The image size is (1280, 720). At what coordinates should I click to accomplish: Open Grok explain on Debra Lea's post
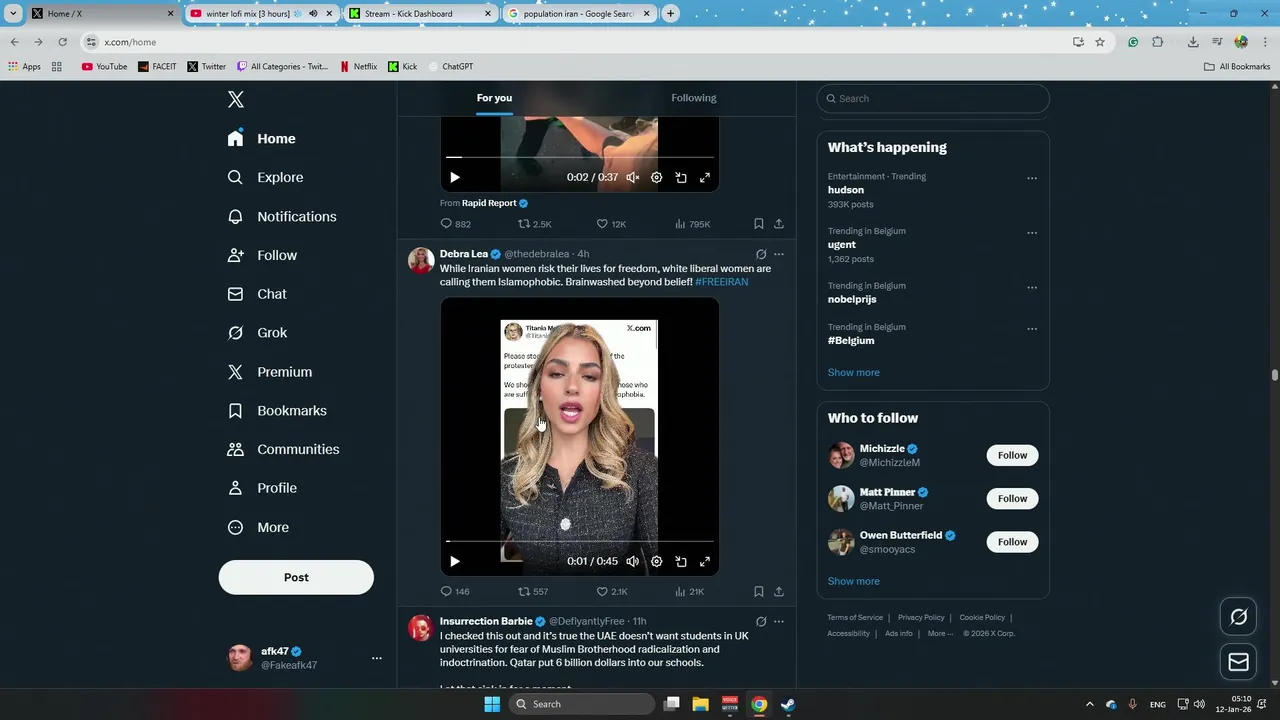(x=761, y=254)
